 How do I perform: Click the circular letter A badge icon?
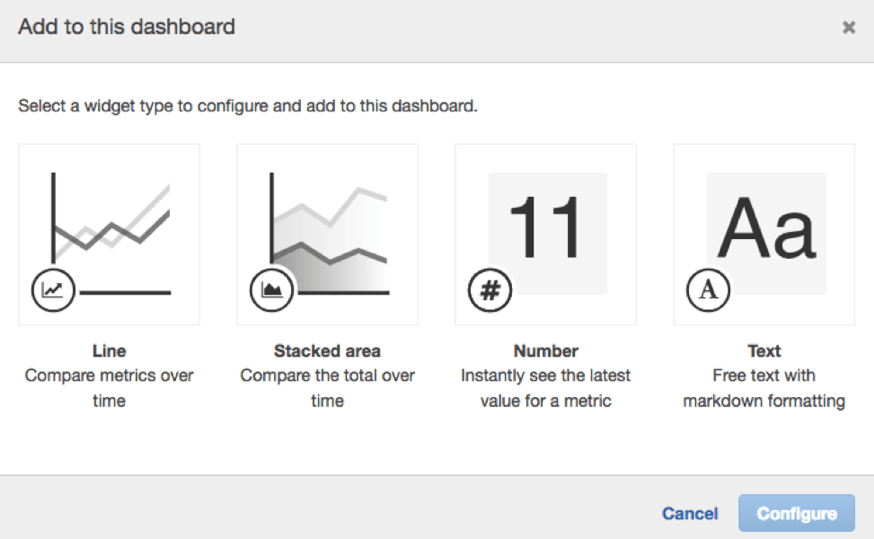(708, 290)
